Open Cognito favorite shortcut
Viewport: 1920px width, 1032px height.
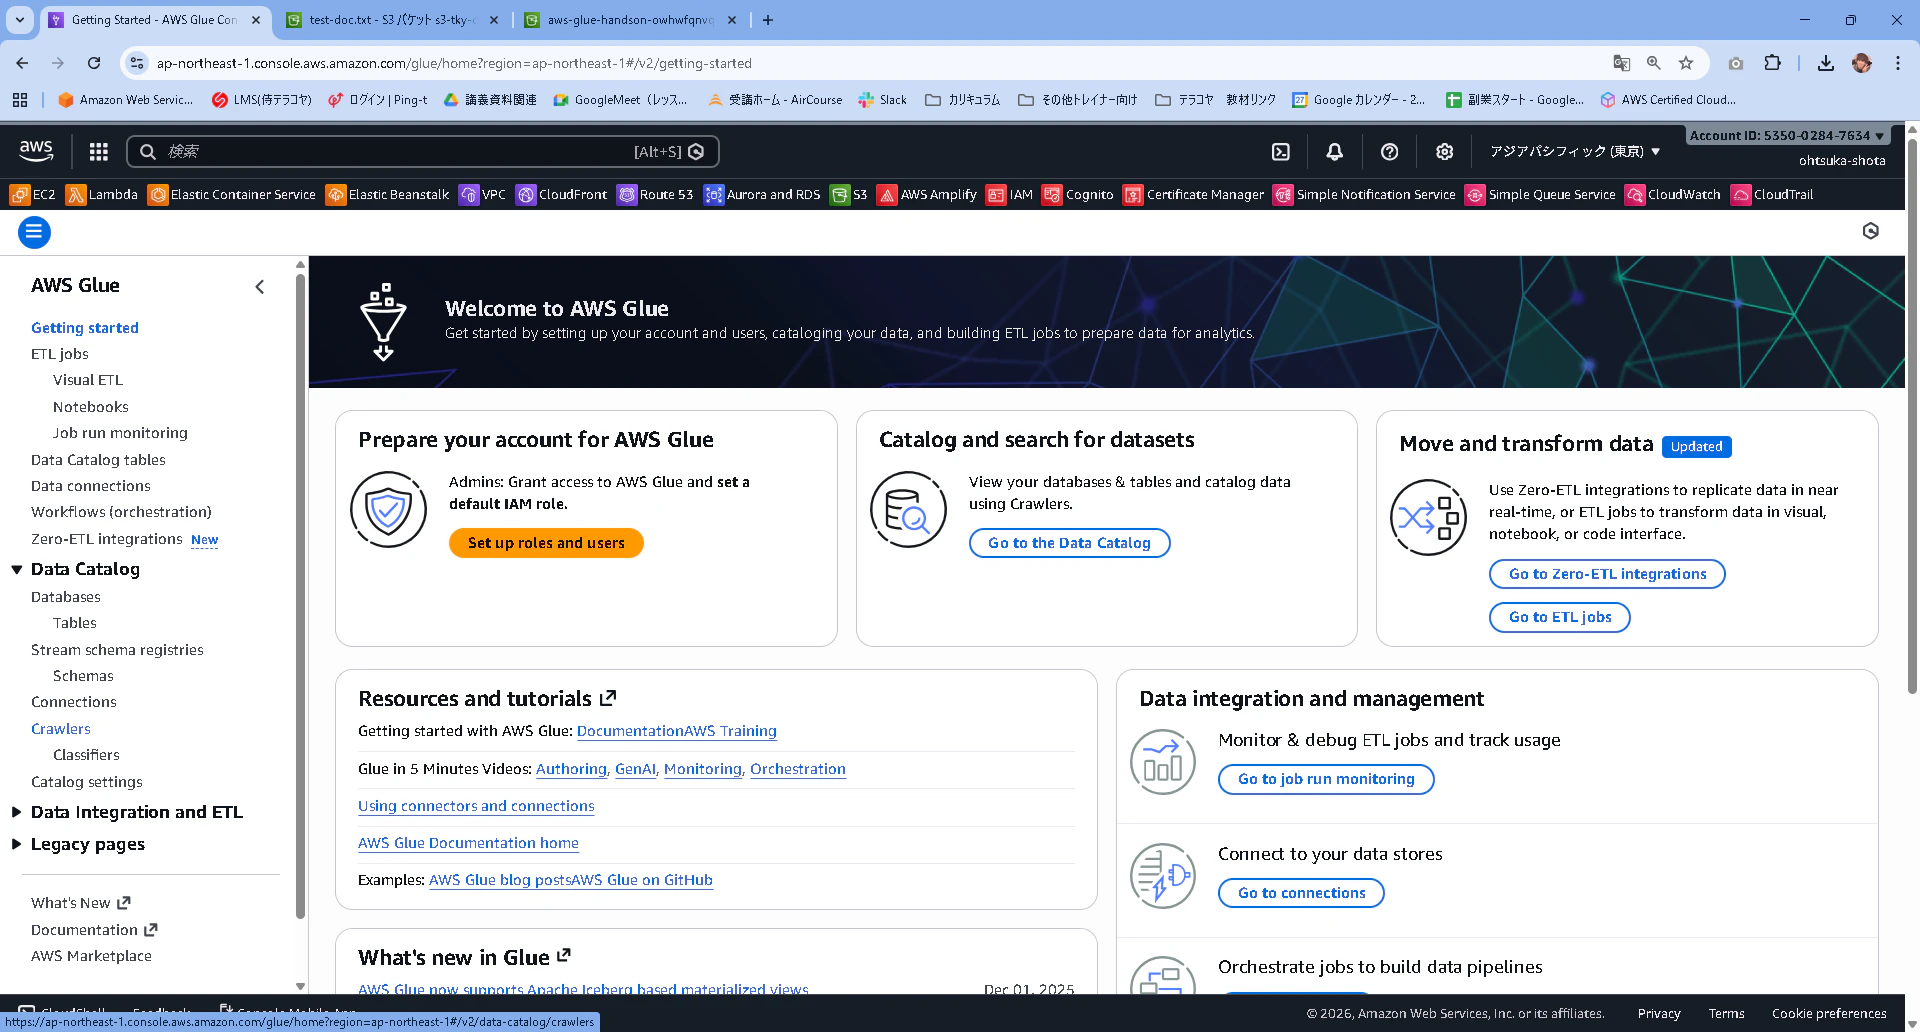(1078, 194)
